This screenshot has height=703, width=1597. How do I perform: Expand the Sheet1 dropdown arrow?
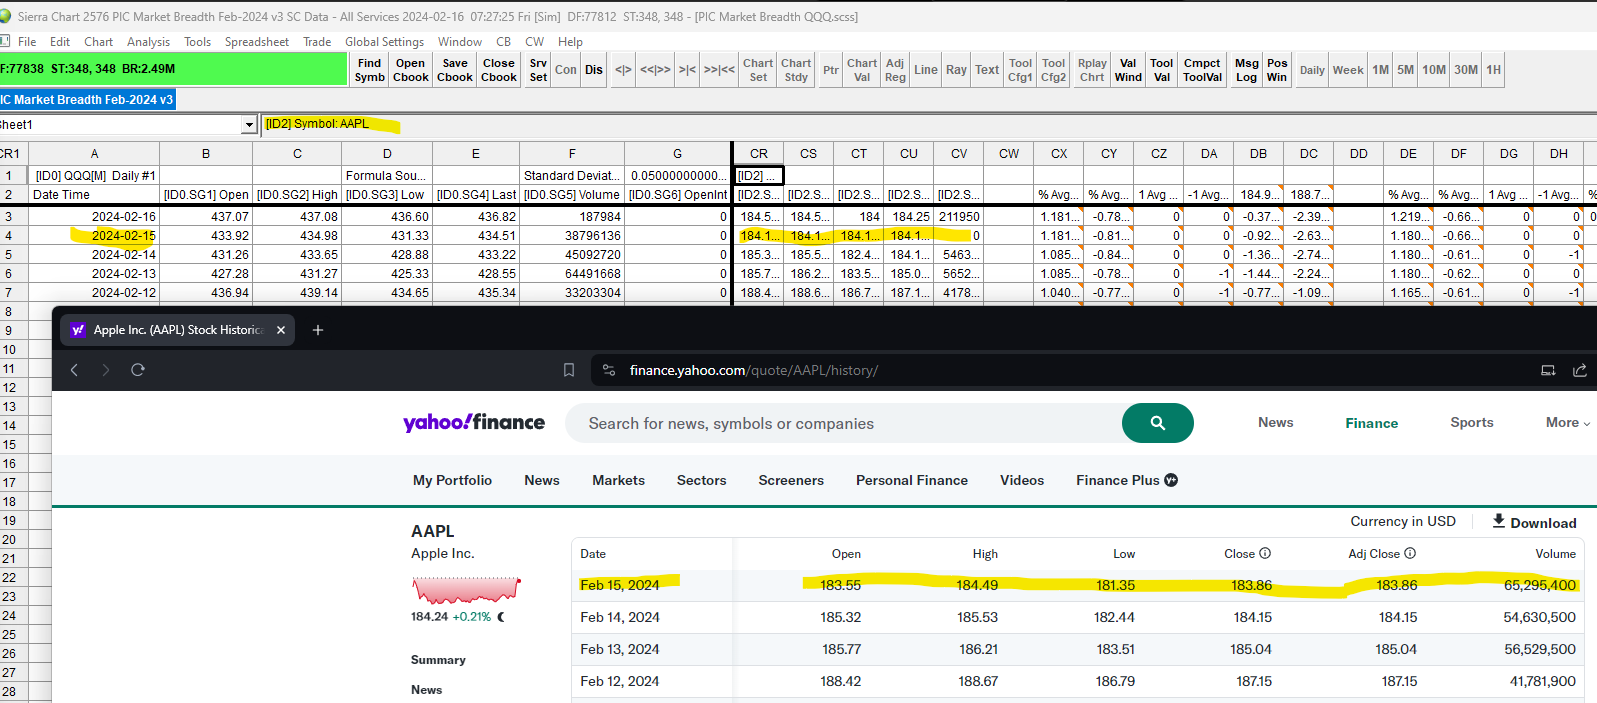point(249,125)
